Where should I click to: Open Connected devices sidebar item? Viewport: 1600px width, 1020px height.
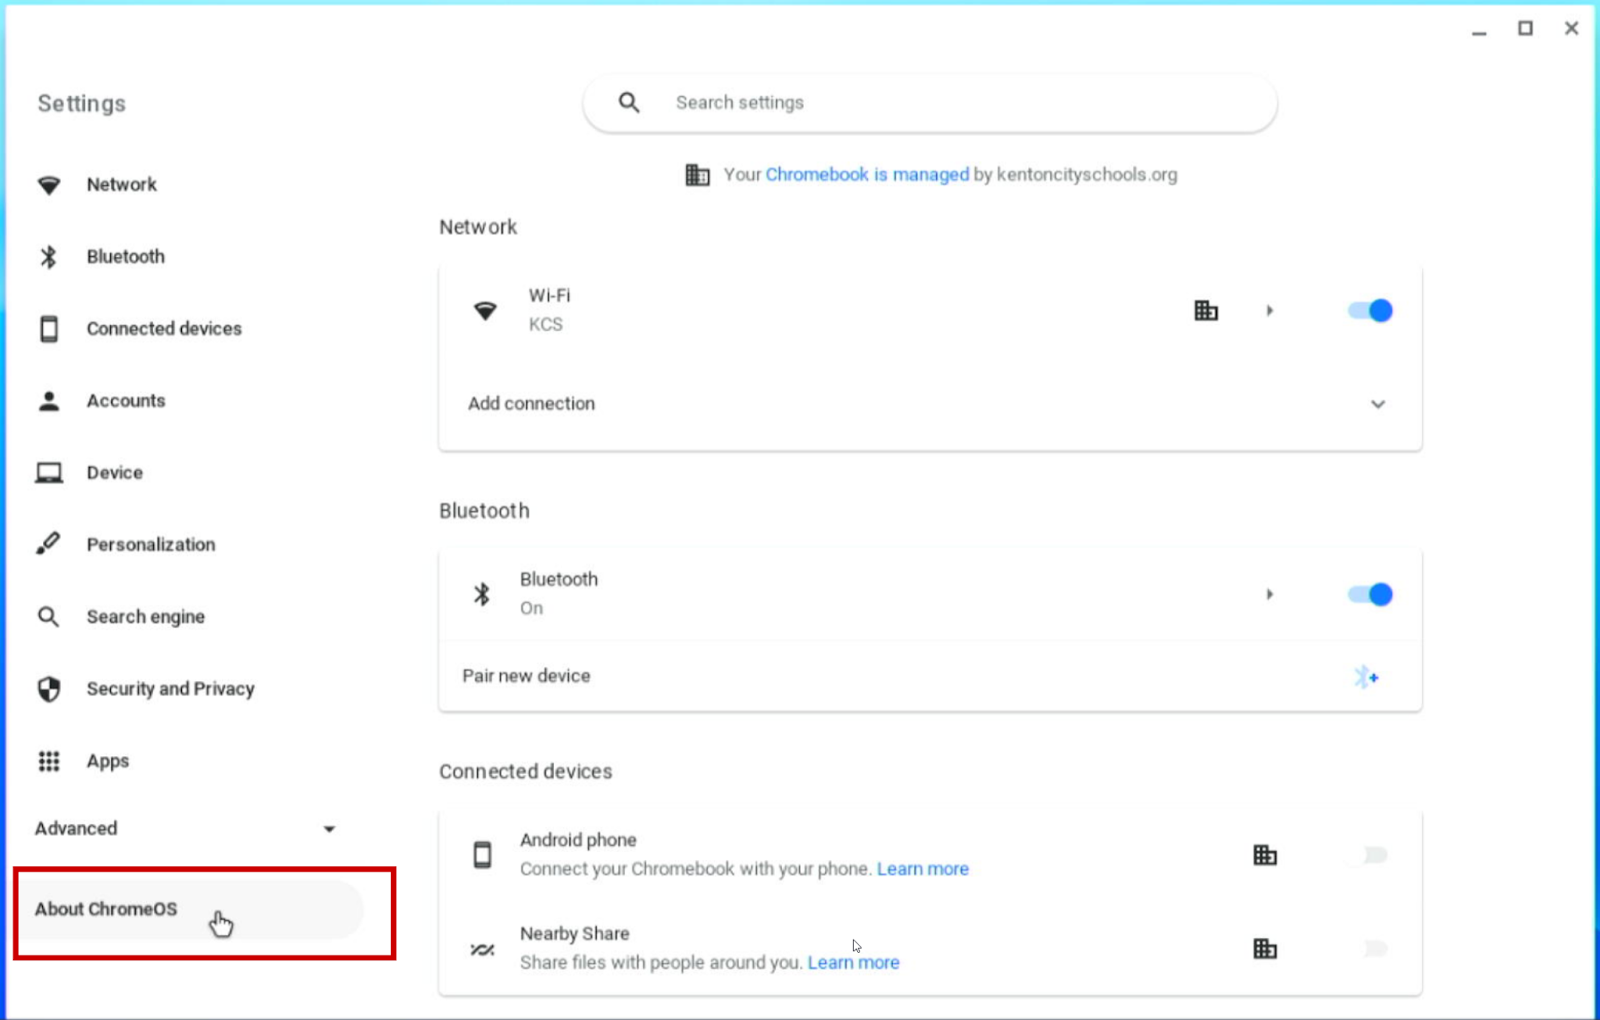point(164,329)
